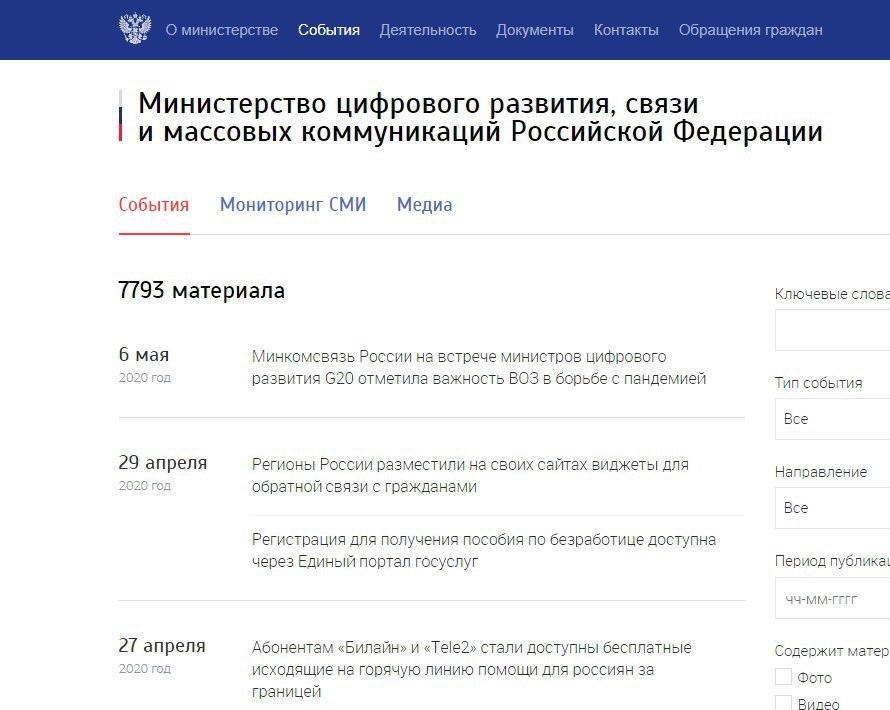The width and height of the screenshot is (890, 710).
Task: Click the «7793 материала» count text
Action: pos(201,290)
